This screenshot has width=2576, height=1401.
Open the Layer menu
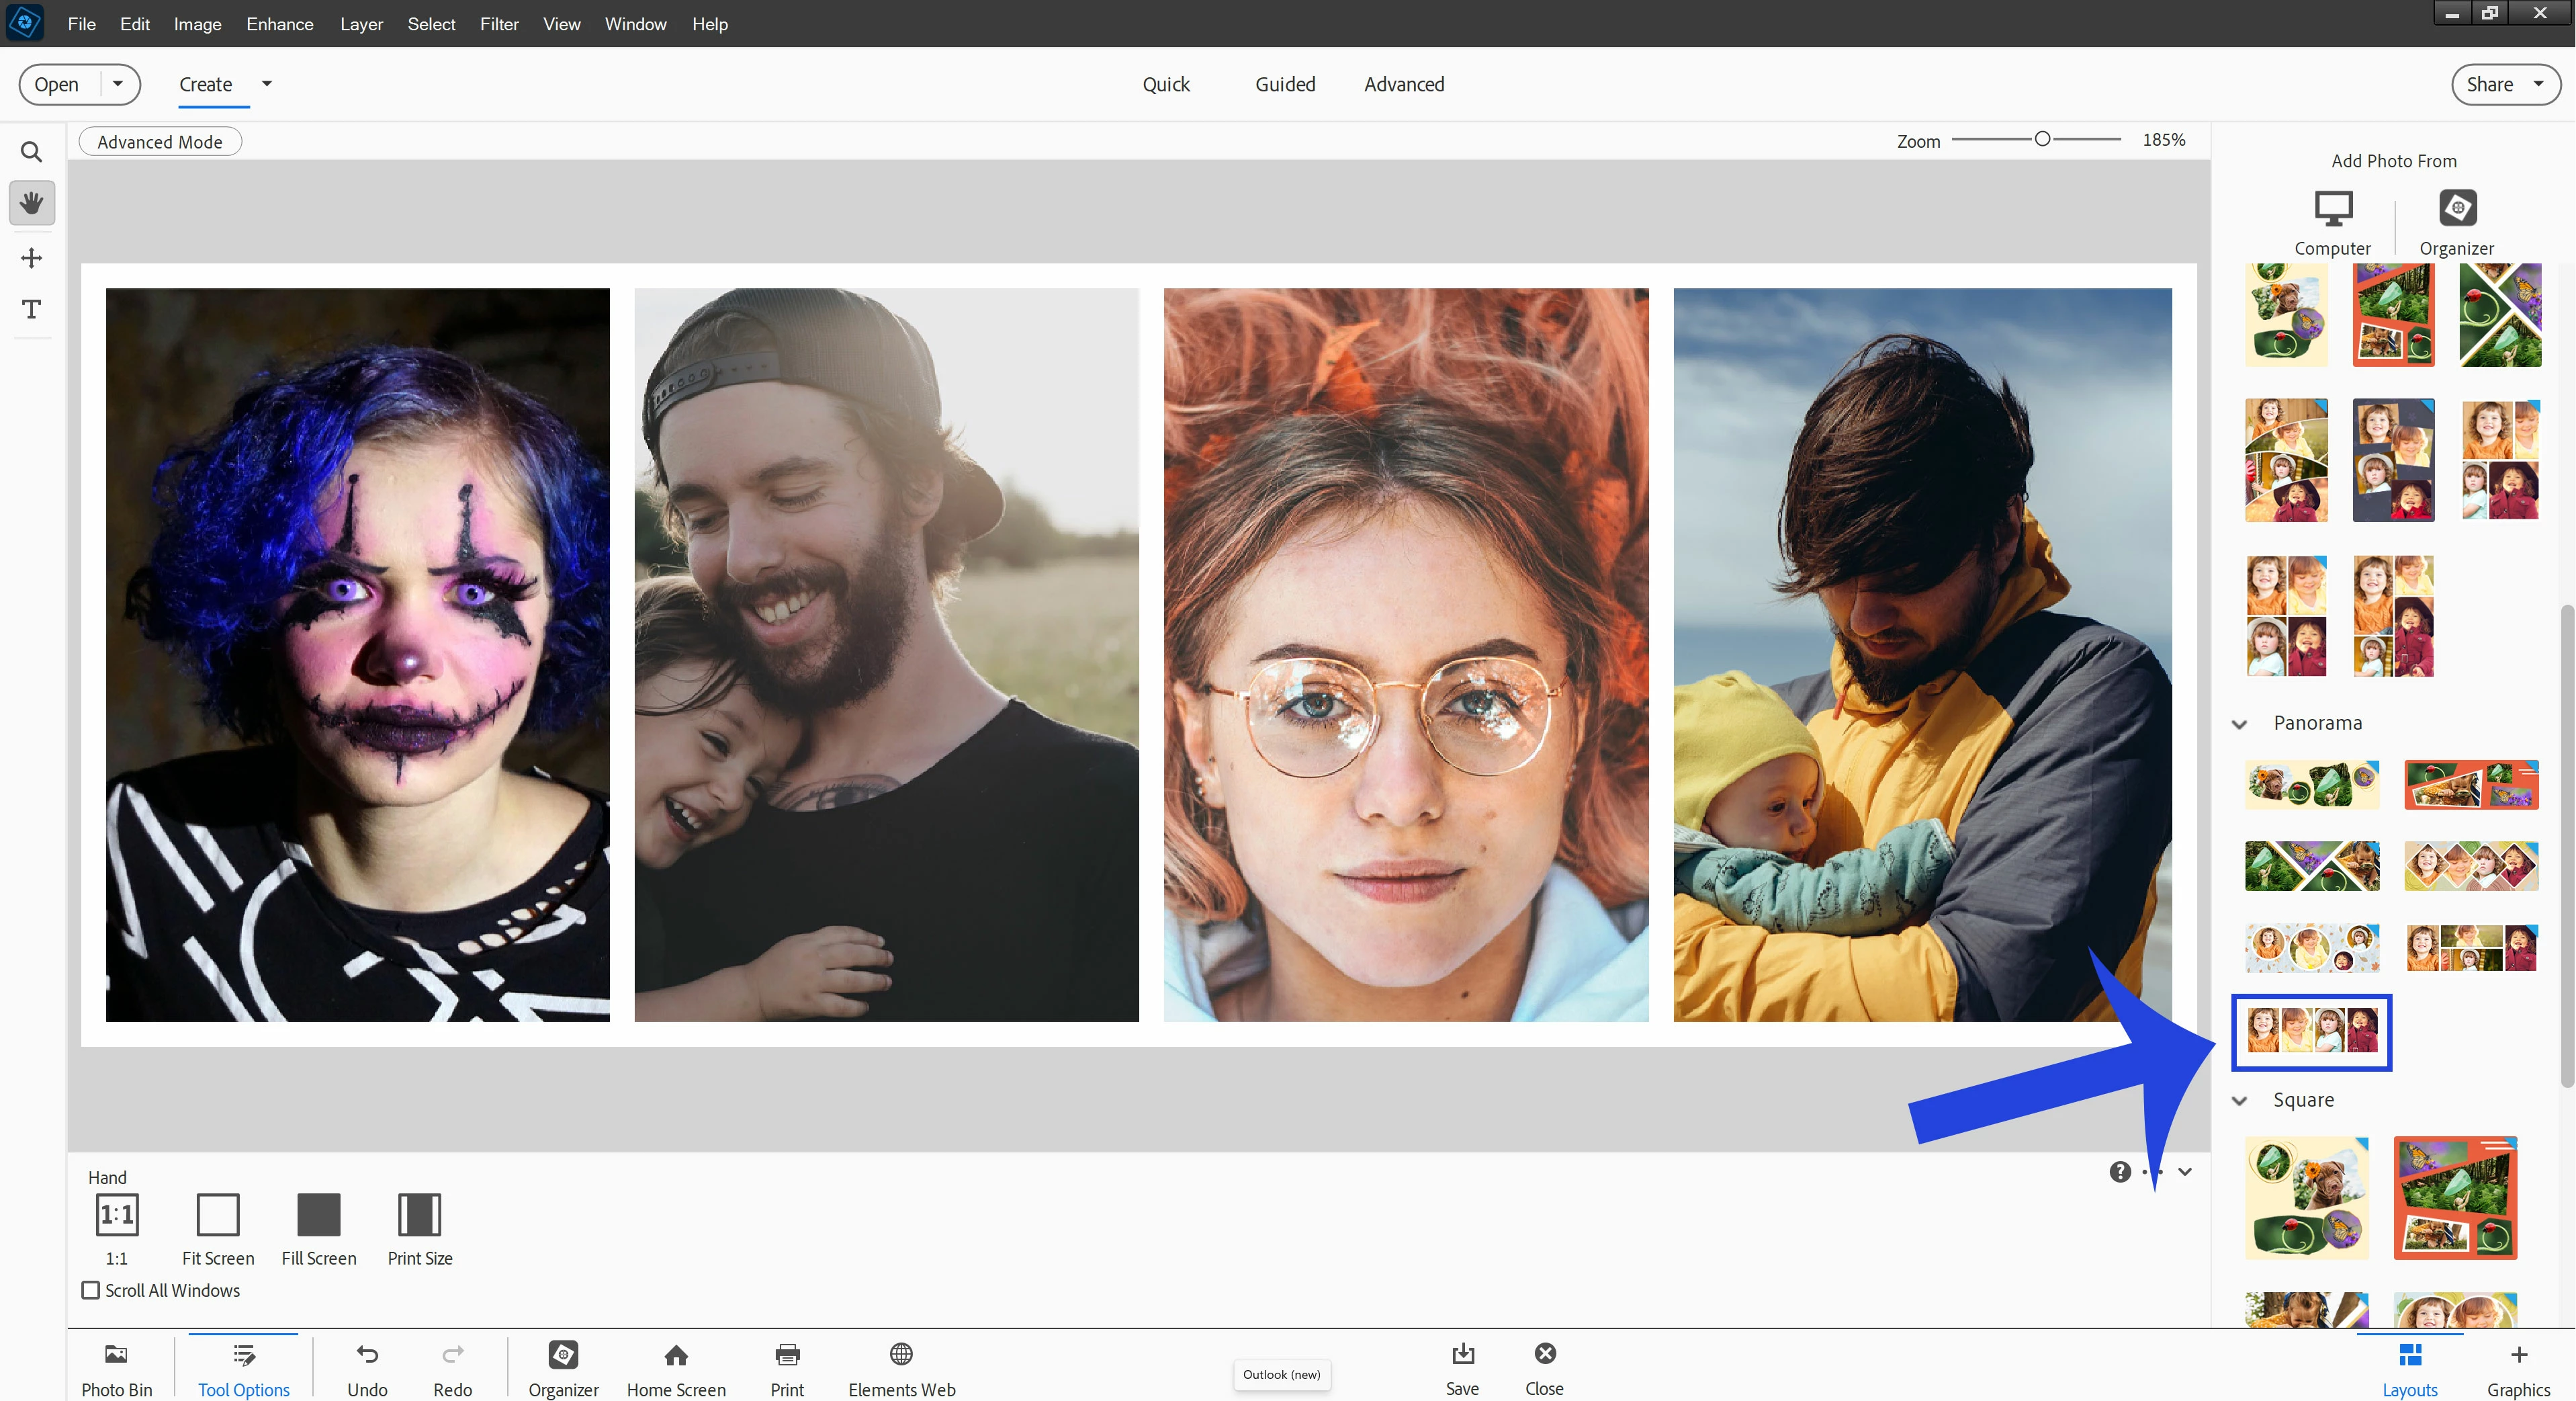[x=361, y=24]
